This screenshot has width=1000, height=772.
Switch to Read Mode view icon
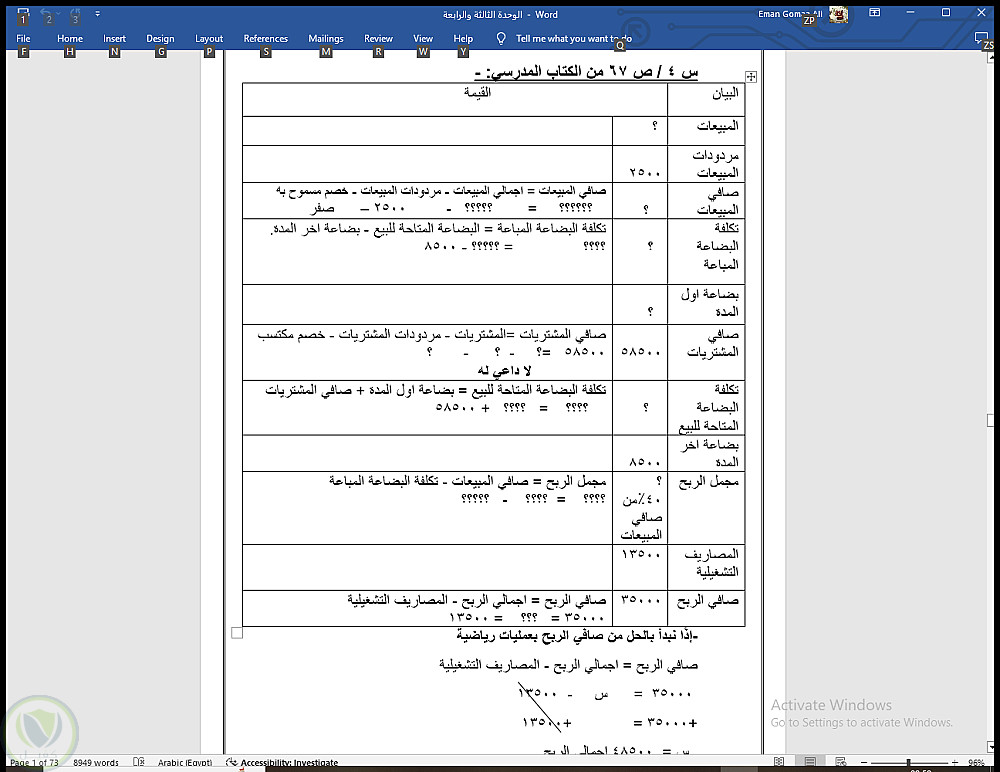tap(779, 762)
